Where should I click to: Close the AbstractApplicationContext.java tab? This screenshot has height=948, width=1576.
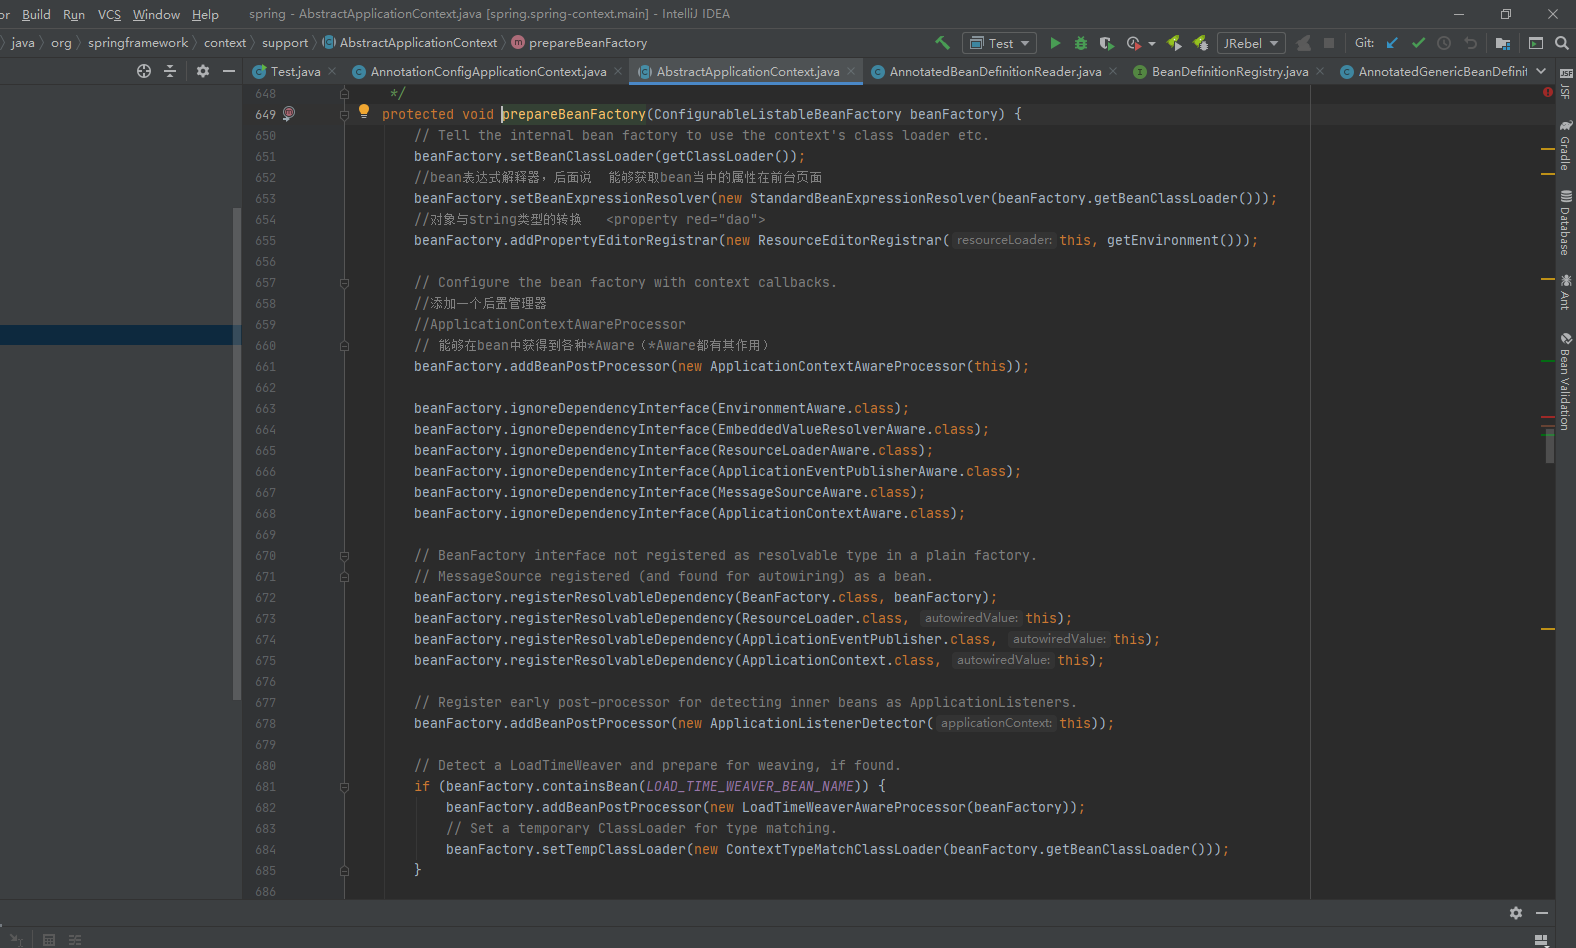pyautogui.click(x=851, y=71)
